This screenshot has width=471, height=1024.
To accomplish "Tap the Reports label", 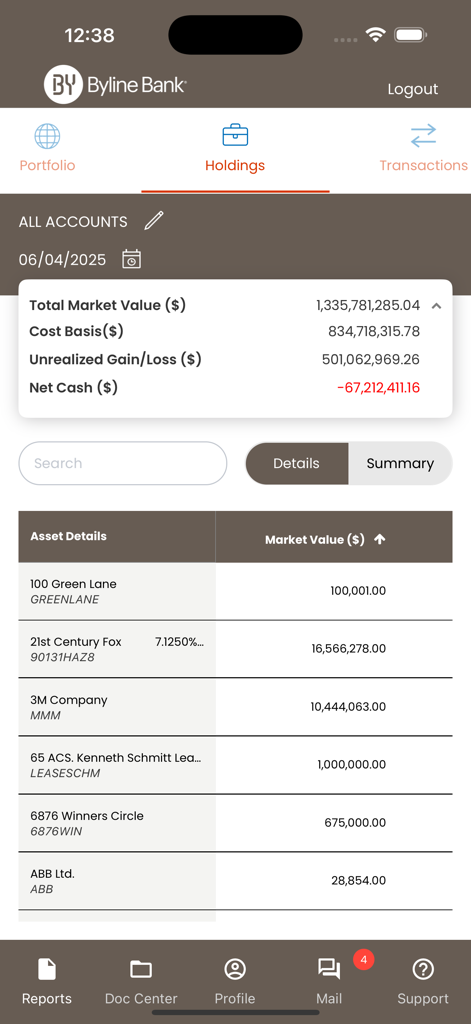I will [47, 999].
